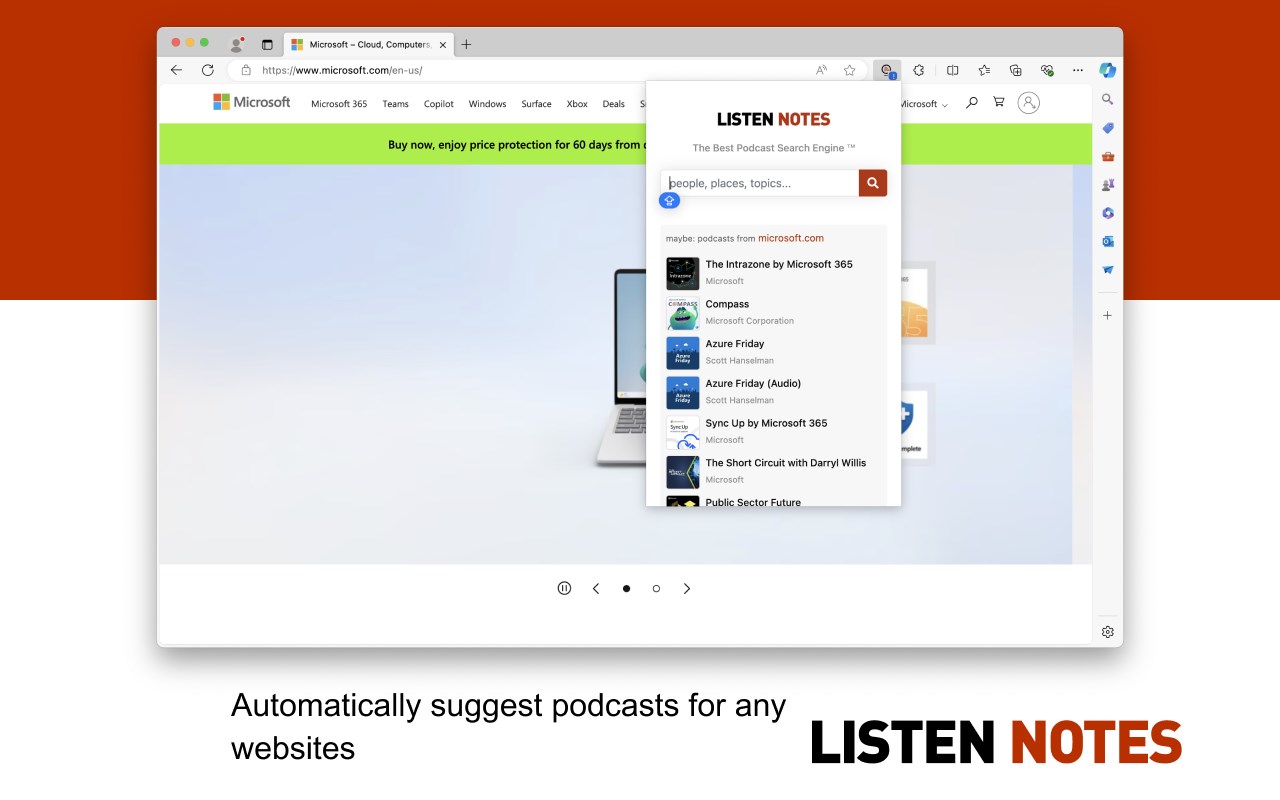Click Compass podcast thumbnail
The width and height of the screenshot is (1280, 800).
(683, 313)
